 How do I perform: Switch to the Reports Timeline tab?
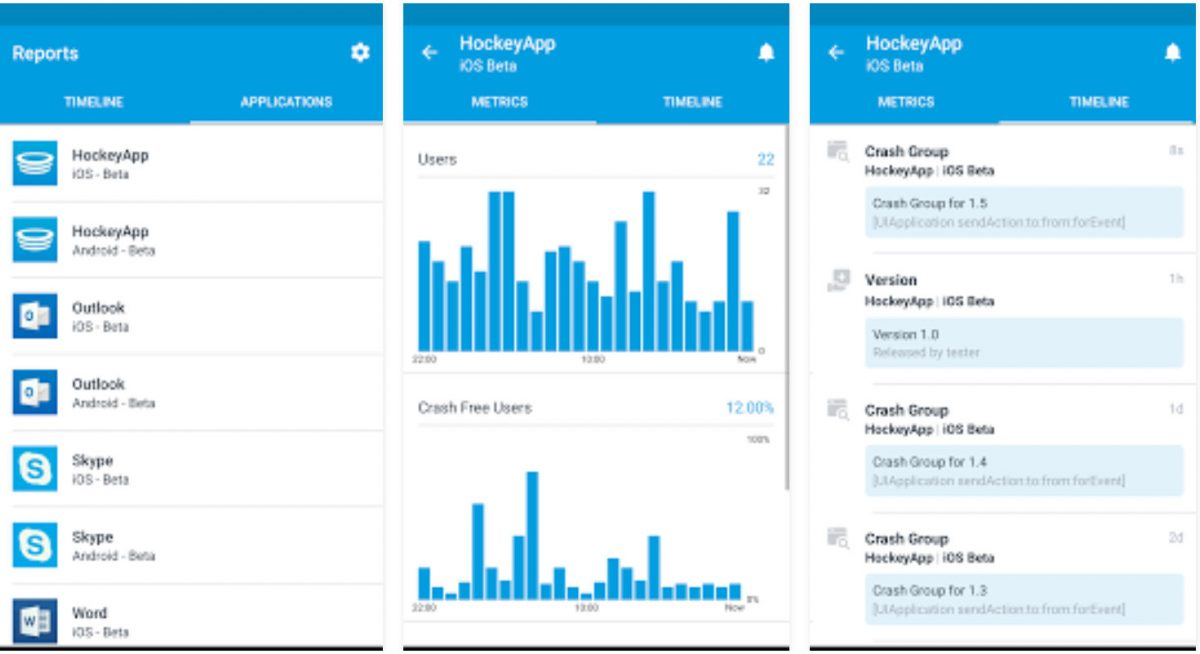coord(94,102)
